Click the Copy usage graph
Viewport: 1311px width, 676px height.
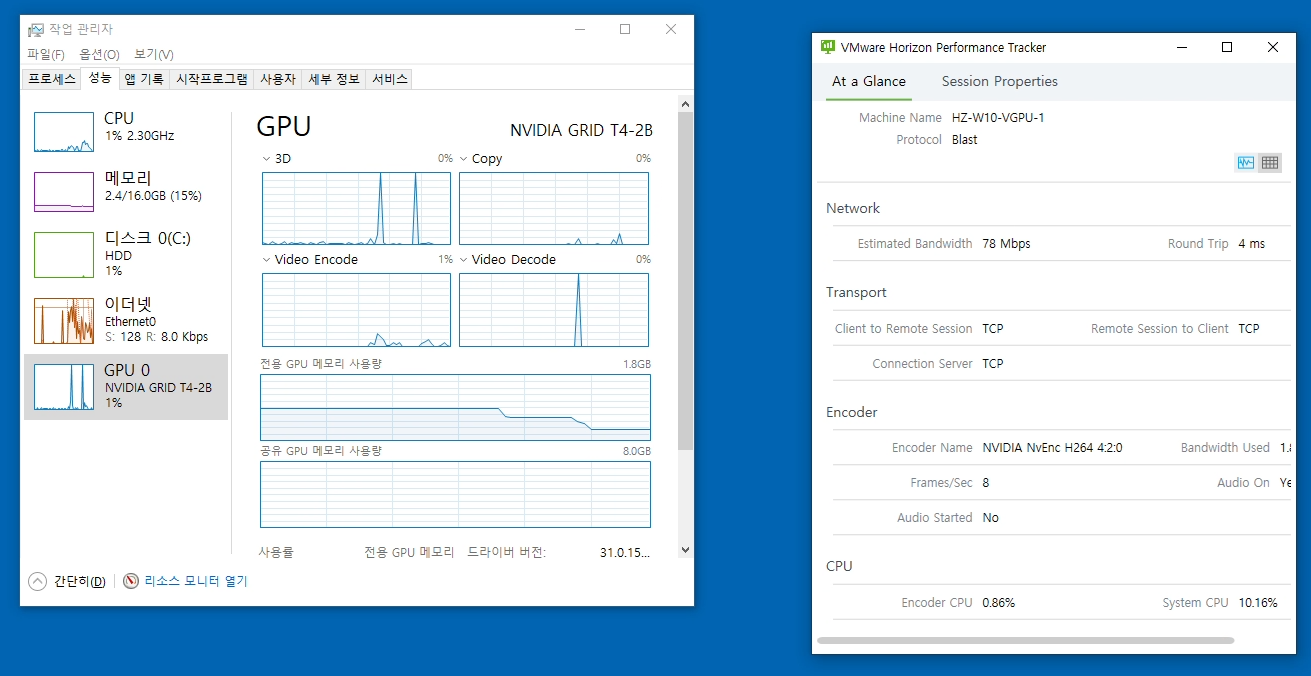click(554, 208)
